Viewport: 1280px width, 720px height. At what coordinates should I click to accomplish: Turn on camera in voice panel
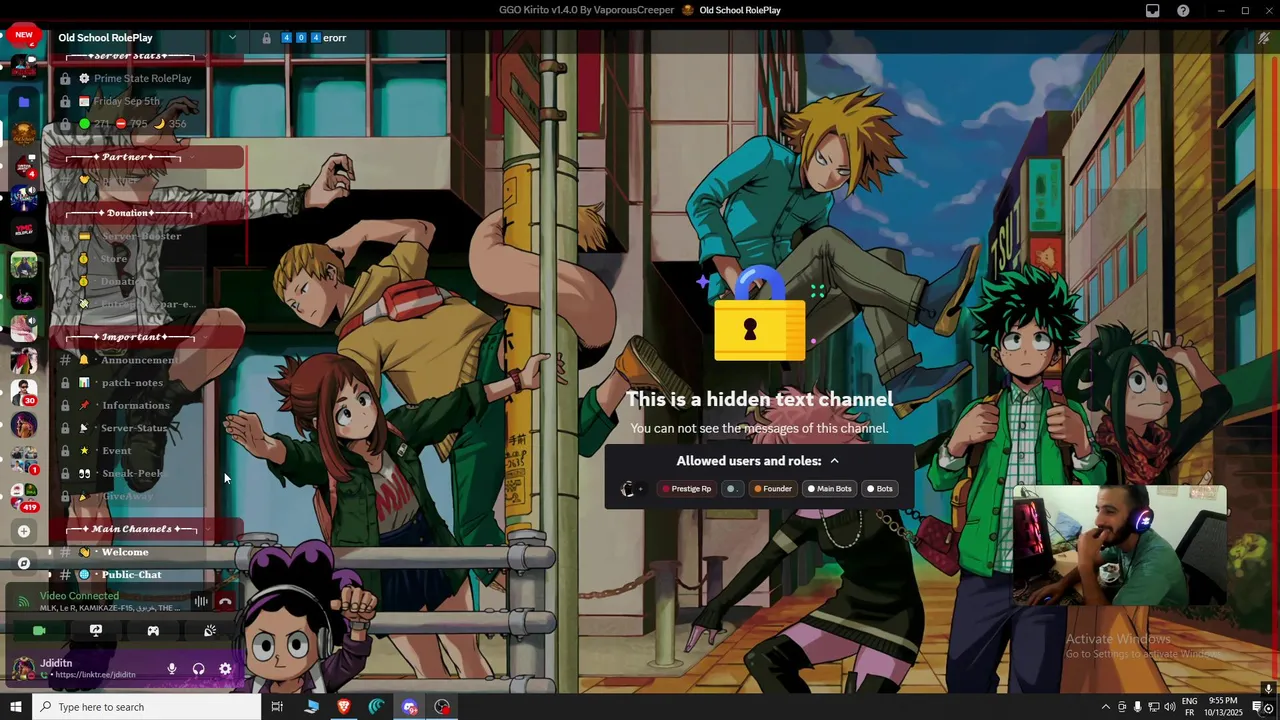click(x=39, y=631)
